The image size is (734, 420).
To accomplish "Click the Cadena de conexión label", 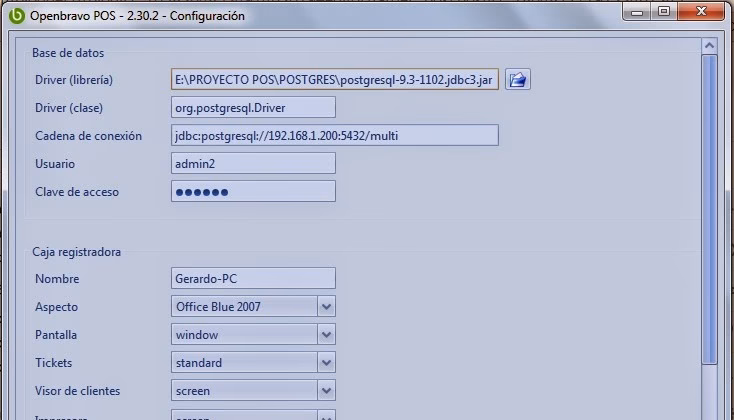I will click(88, 136).
